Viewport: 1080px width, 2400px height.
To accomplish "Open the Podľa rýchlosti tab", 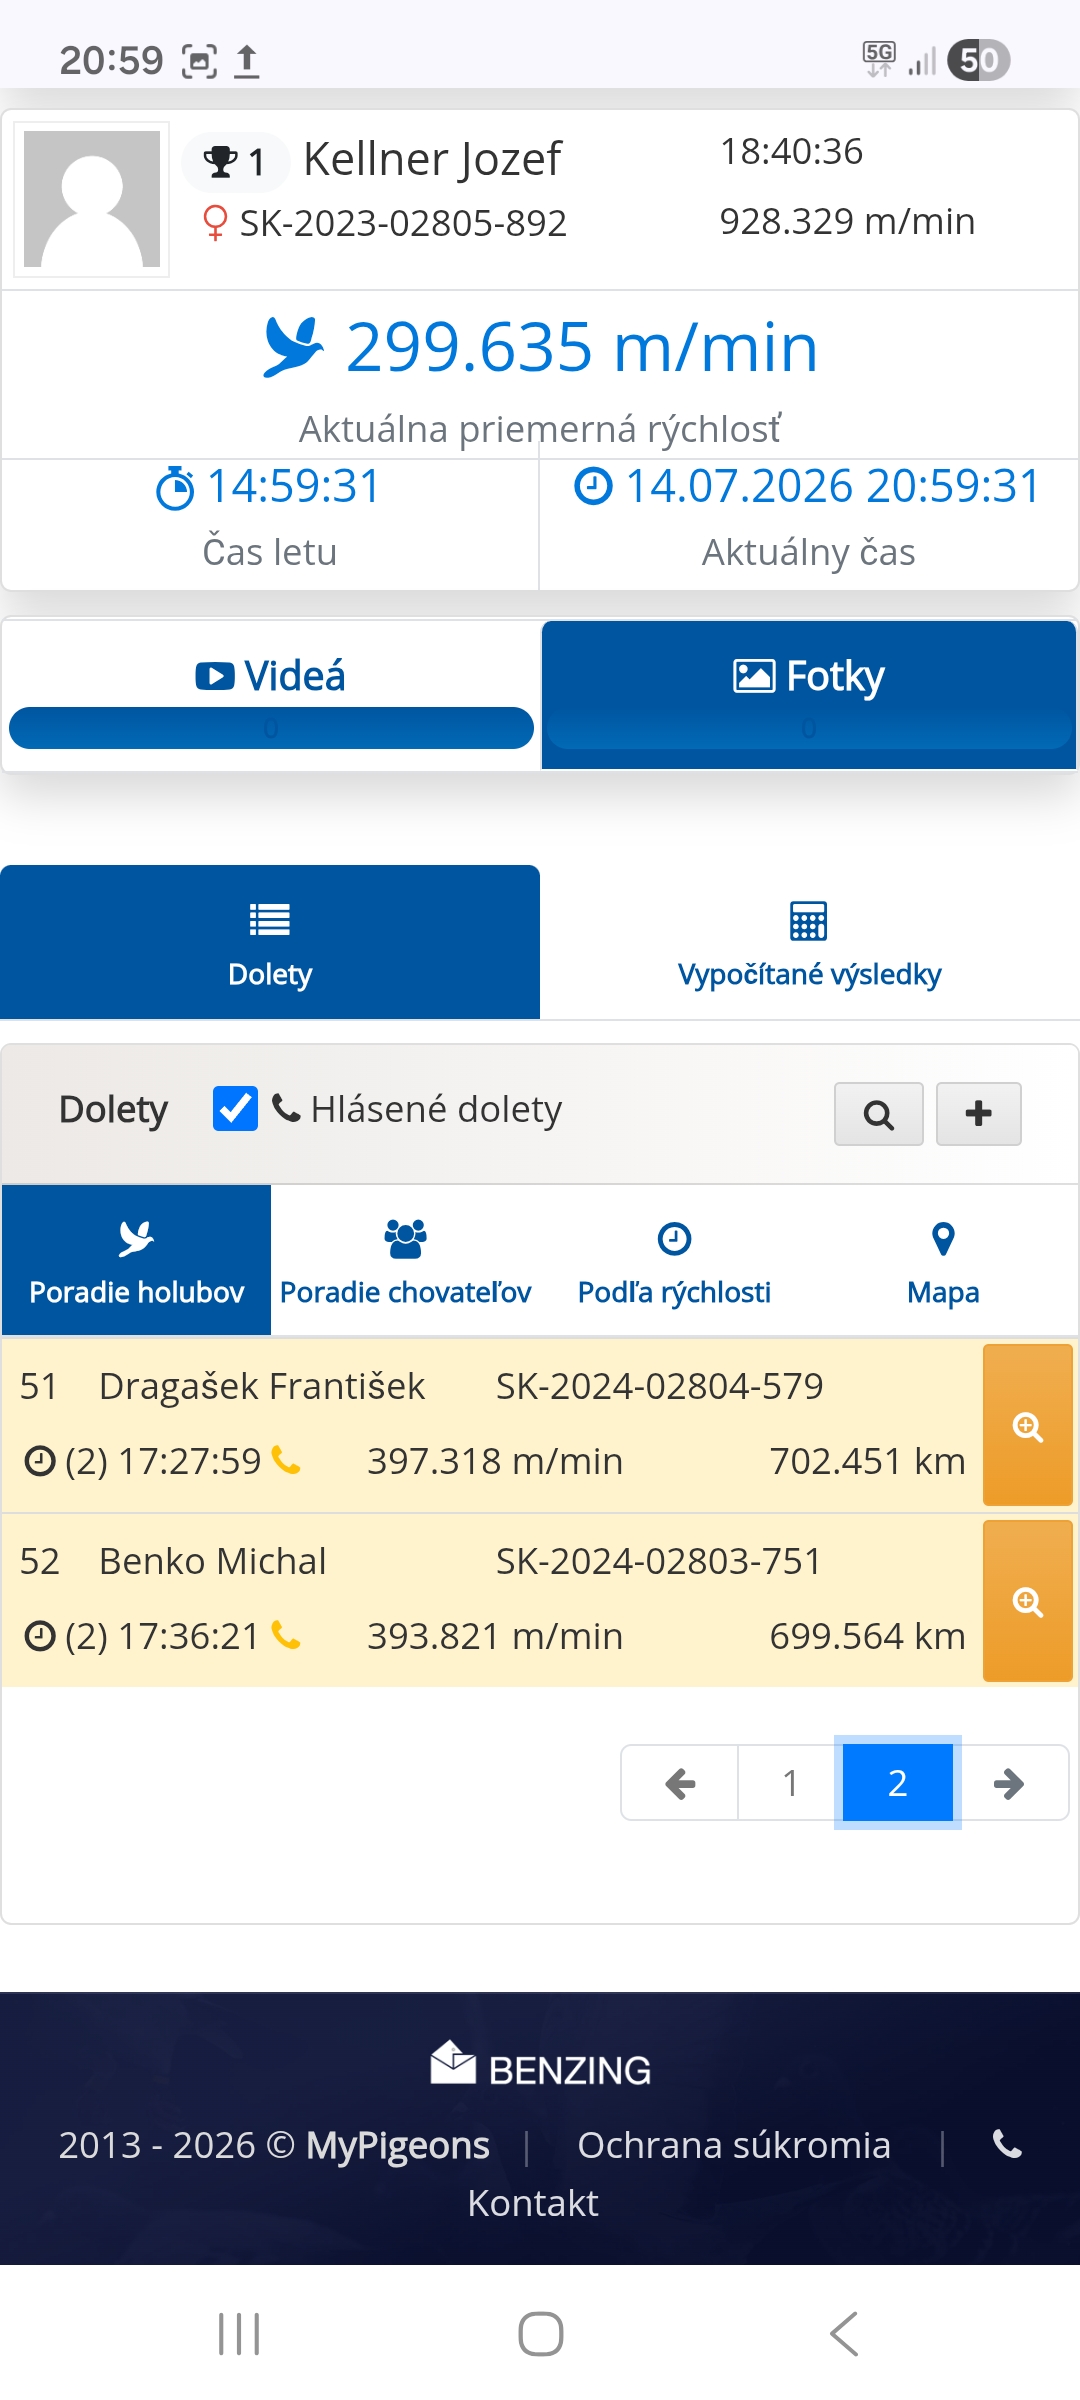I will click(x=674, y=1261).
